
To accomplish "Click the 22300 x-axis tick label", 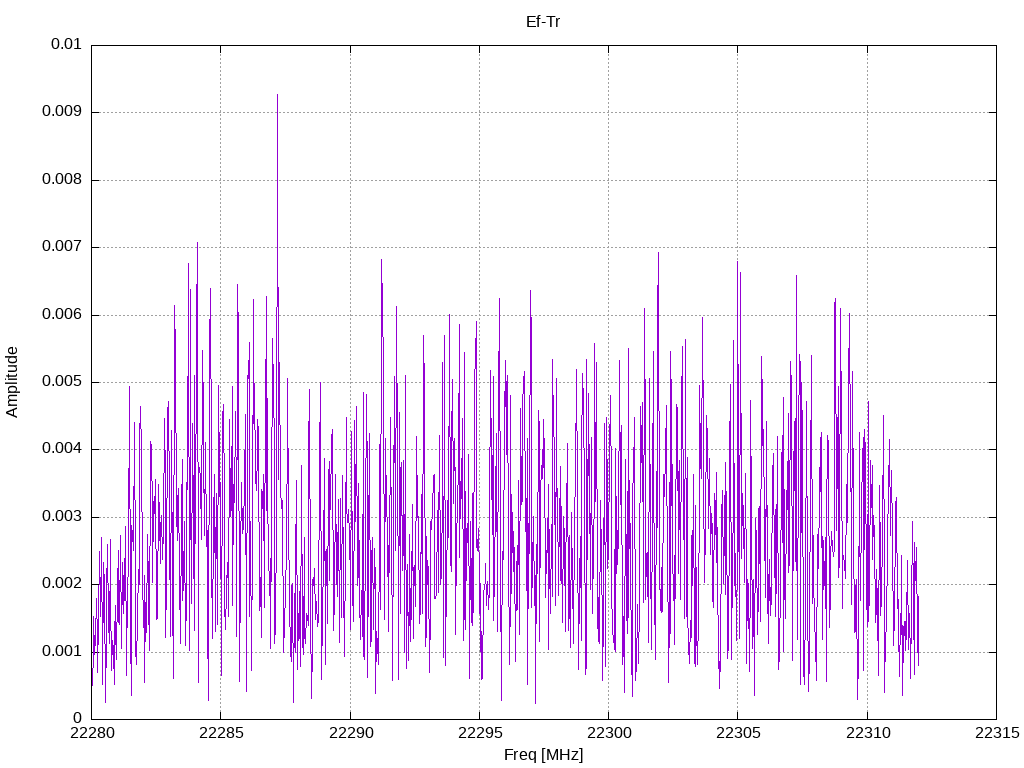I will 609,733.
